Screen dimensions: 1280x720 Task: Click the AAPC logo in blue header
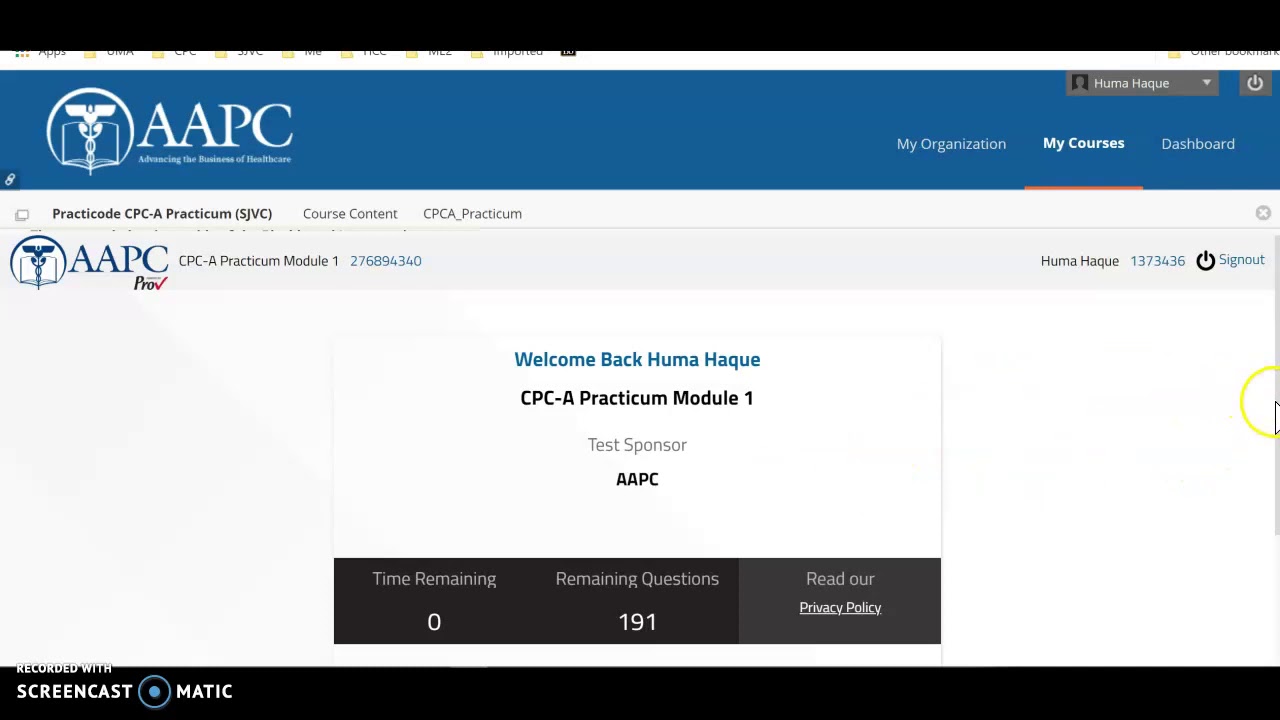click(x=169, y=131)
